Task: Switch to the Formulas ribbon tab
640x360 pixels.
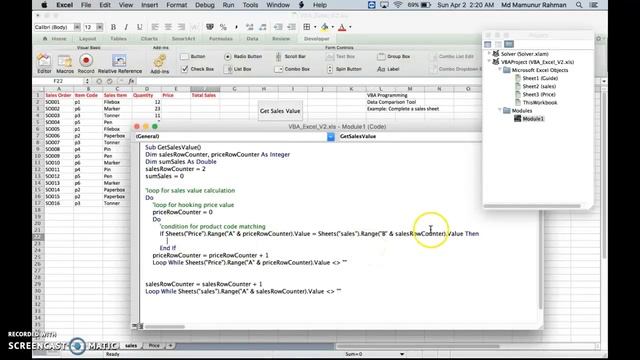Action: tap(221, 39)
